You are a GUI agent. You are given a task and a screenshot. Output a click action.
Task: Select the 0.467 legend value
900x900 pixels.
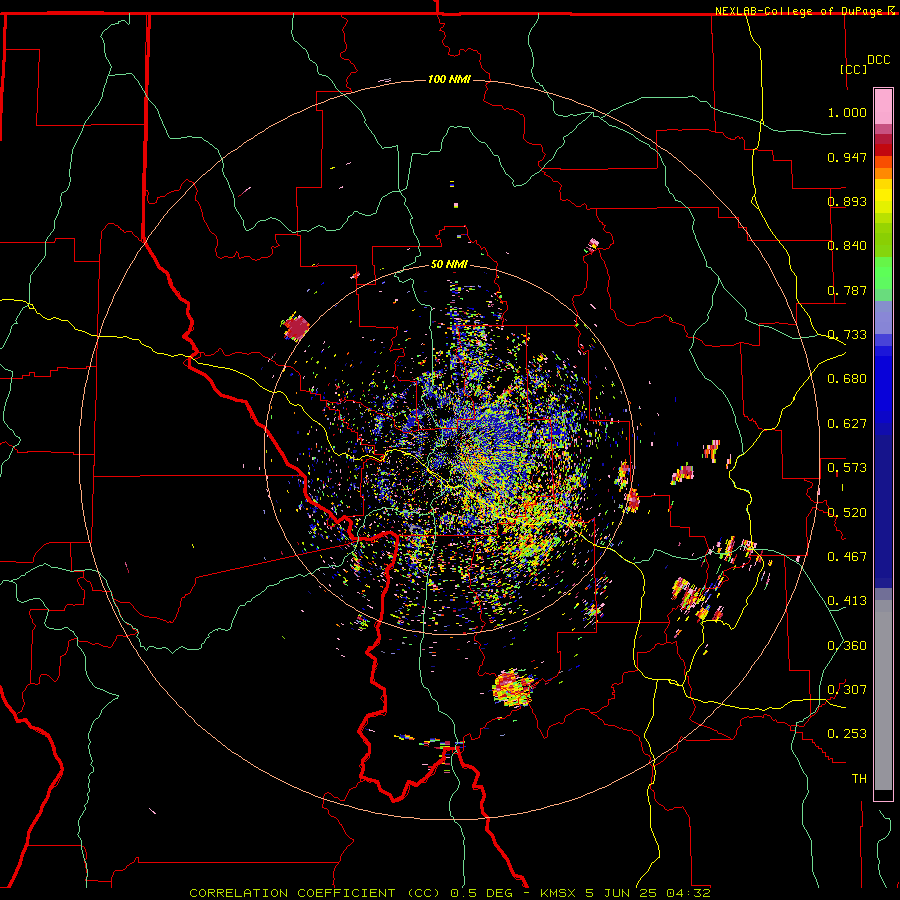click(x=847, y=557)
